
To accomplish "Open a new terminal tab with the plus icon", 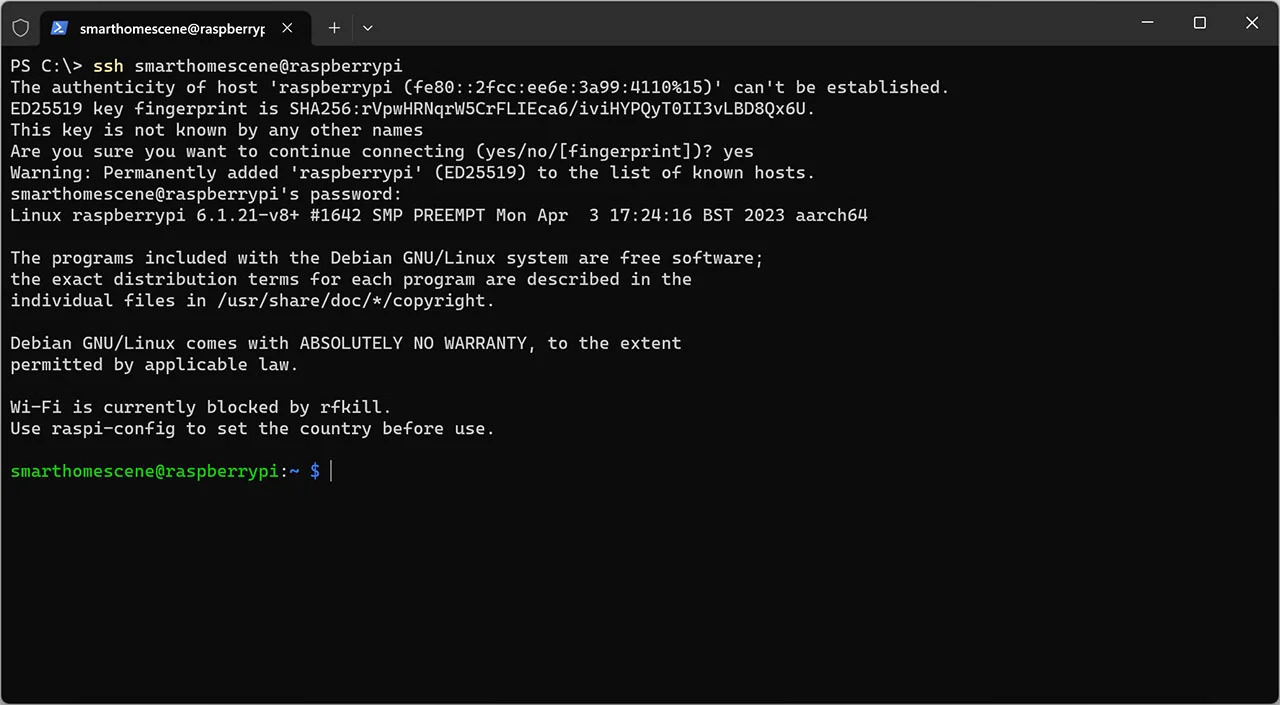I will click(x=334, y=28).
